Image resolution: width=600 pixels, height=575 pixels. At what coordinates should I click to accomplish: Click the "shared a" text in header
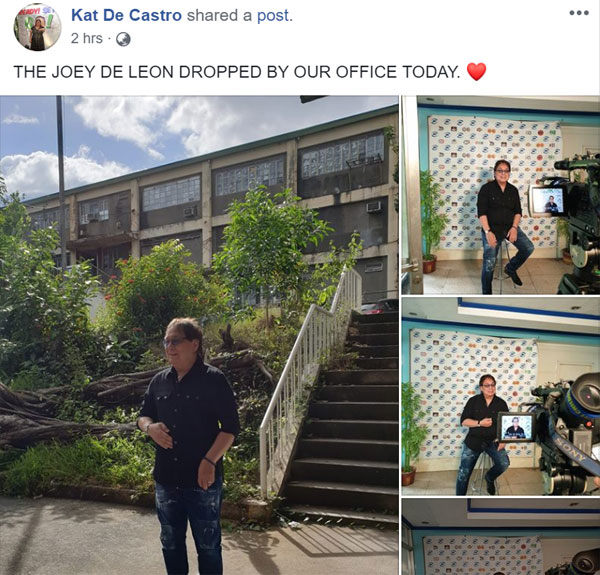click(x=219, y=16)
